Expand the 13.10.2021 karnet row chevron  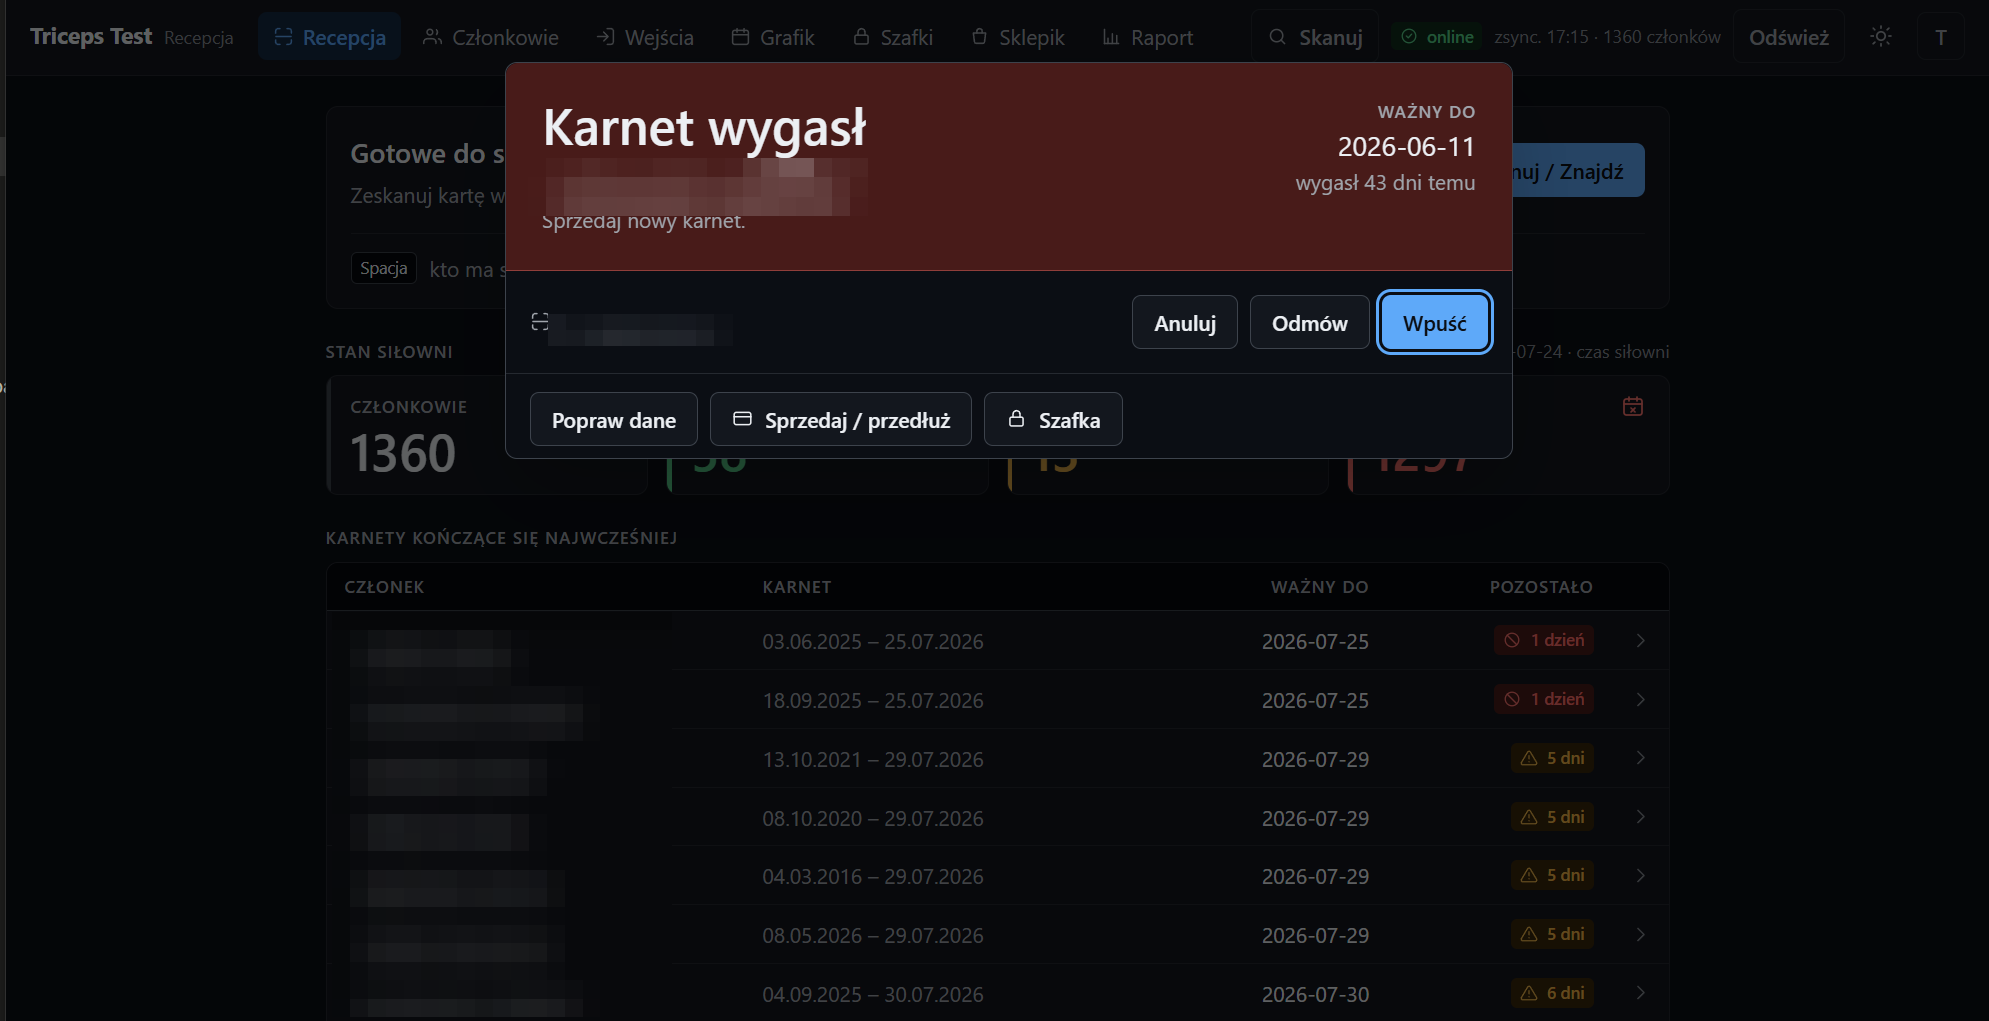1640,758
